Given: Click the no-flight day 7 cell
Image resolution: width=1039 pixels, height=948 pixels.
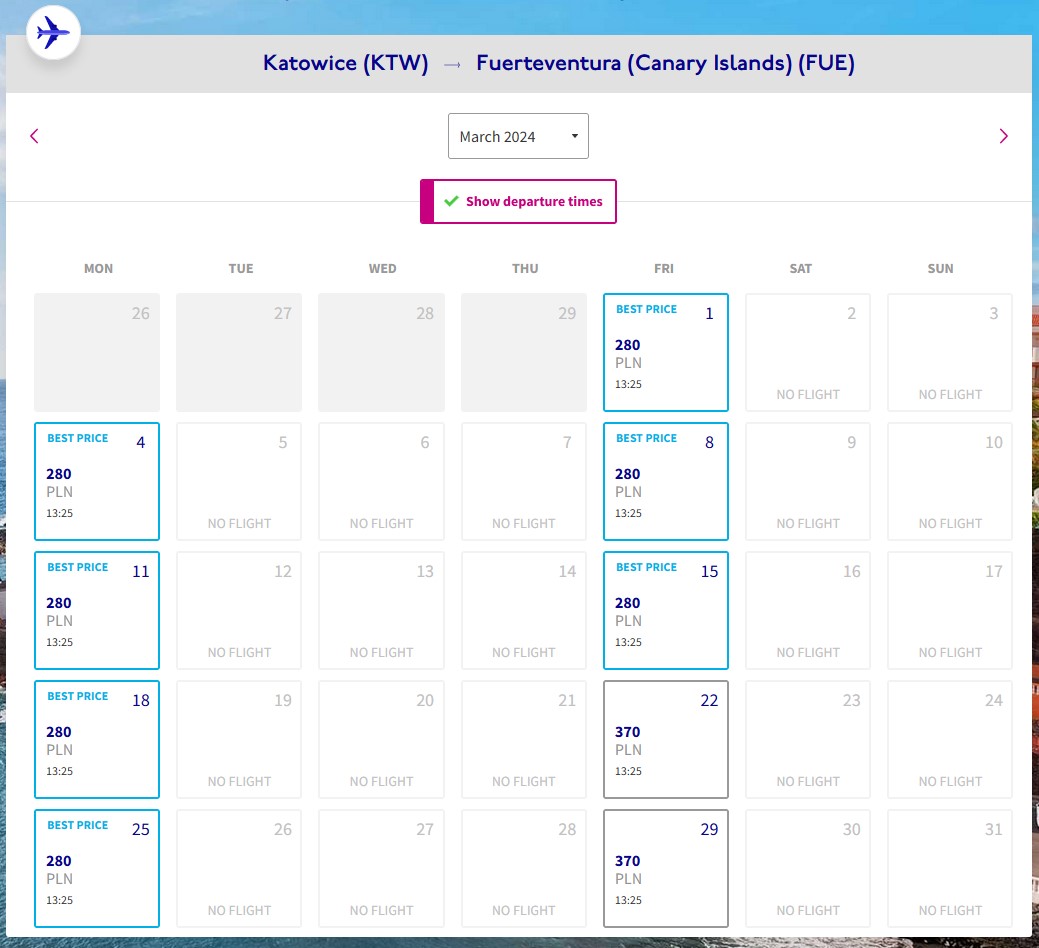Looking at the screenshot, I should pyautogui.click(x=523, y=482).
